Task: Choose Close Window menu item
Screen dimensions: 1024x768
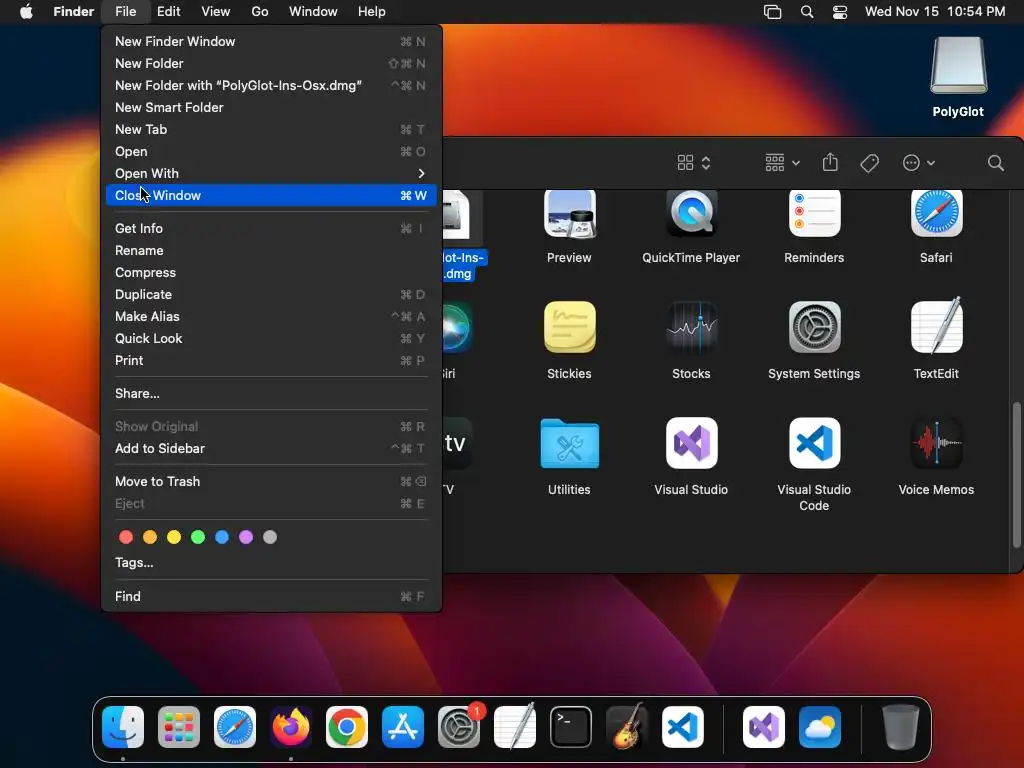Action: point(271,195)
